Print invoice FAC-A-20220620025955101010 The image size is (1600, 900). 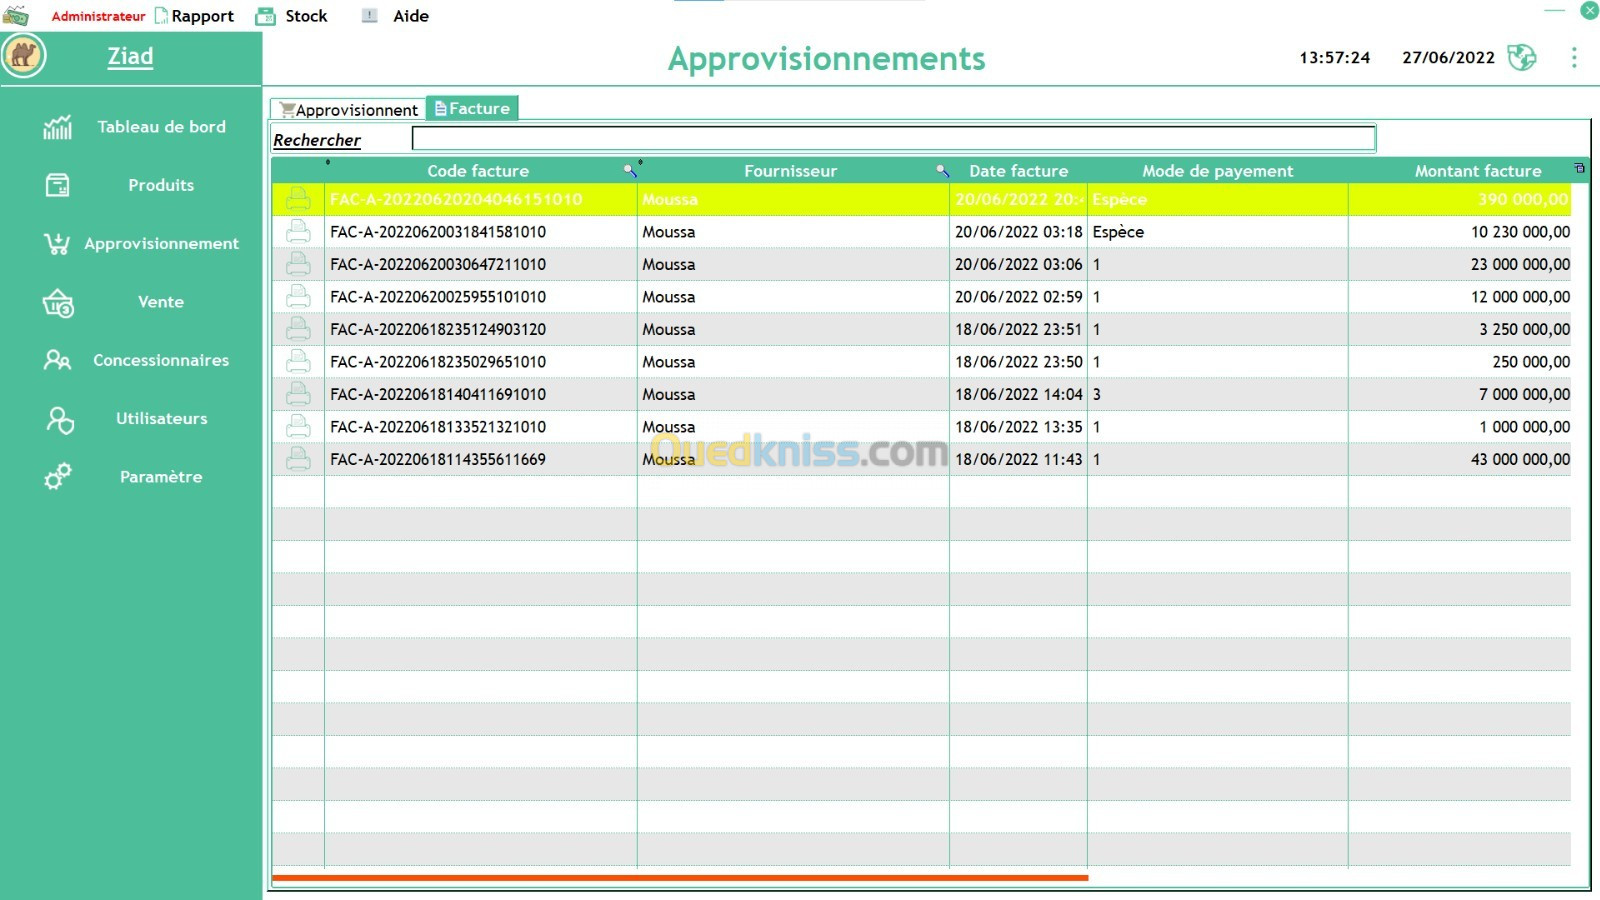[x=298, y=297]
